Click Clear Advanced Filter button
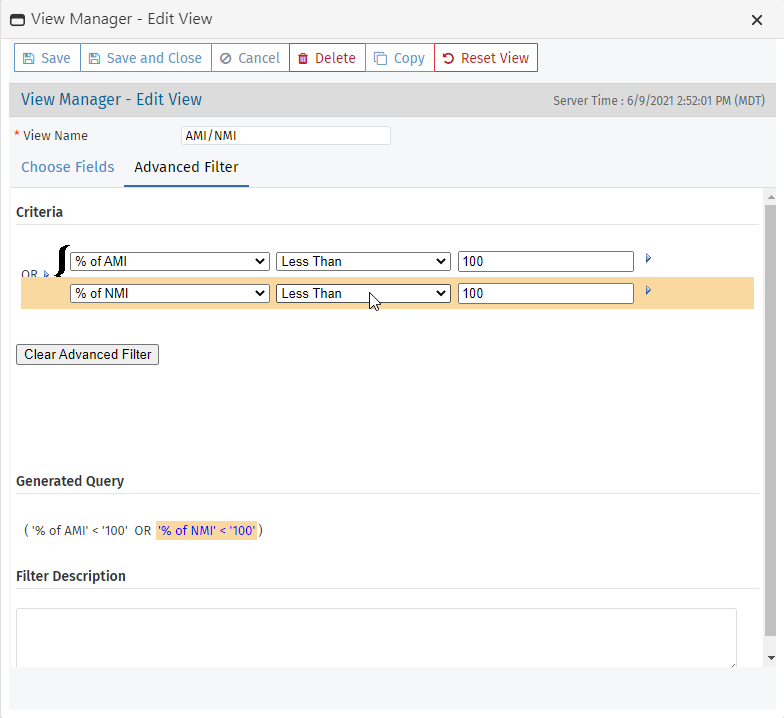 (x=88, y=354)
